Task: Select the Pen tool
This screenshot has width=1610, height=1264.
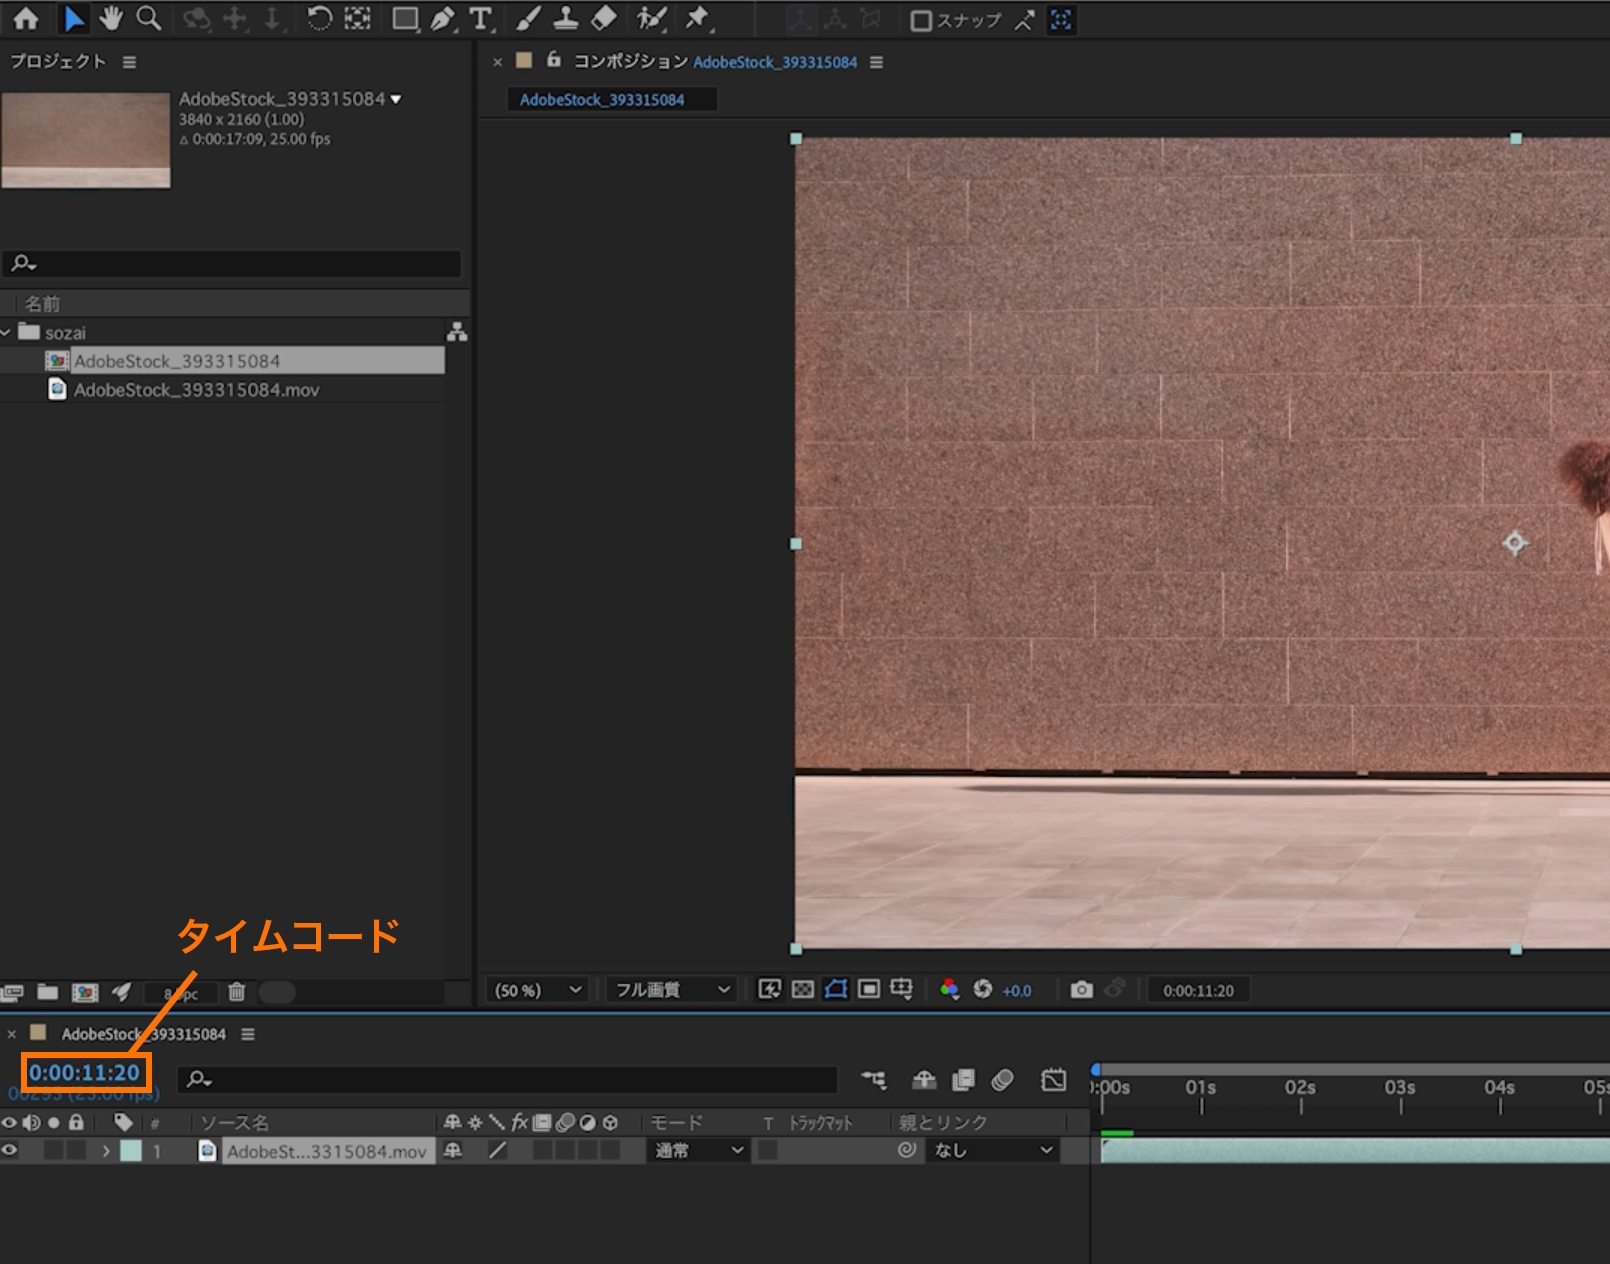Action: click(x=442, y=19)
